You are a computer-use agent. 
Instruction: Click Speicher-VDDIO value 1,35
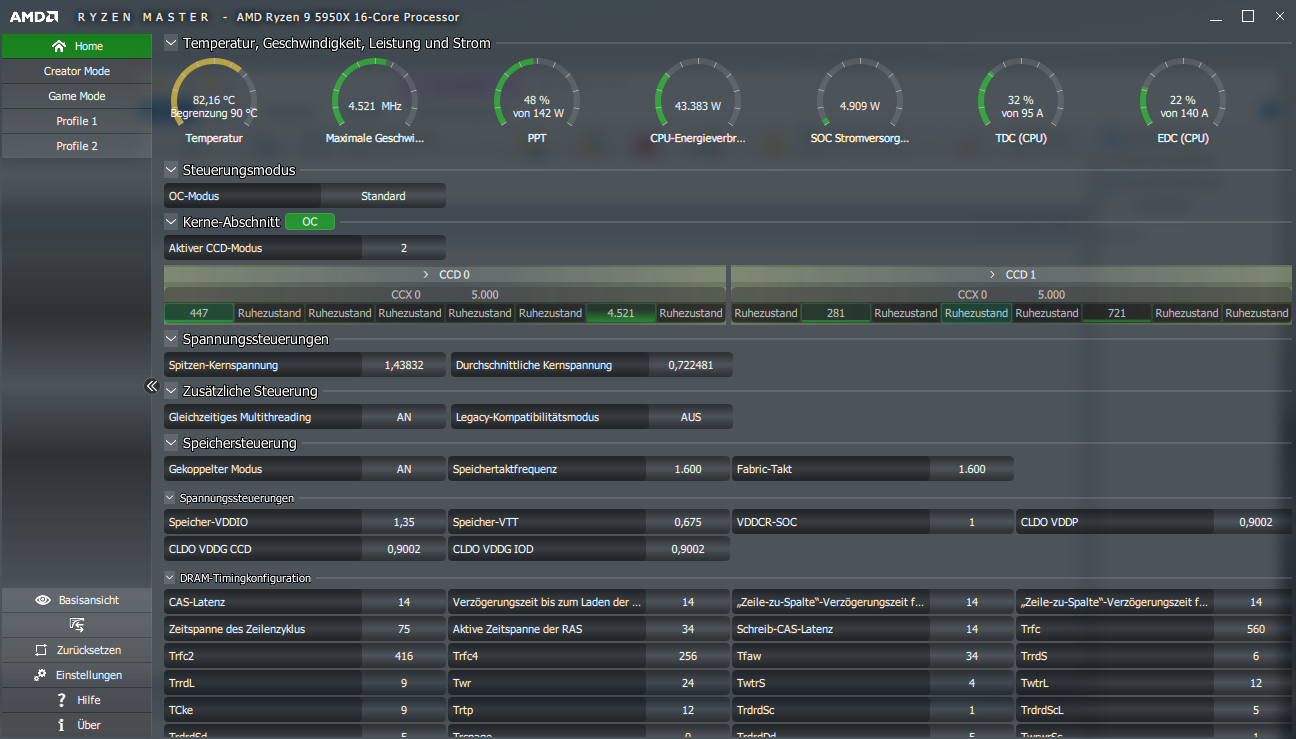click(404, 522)
